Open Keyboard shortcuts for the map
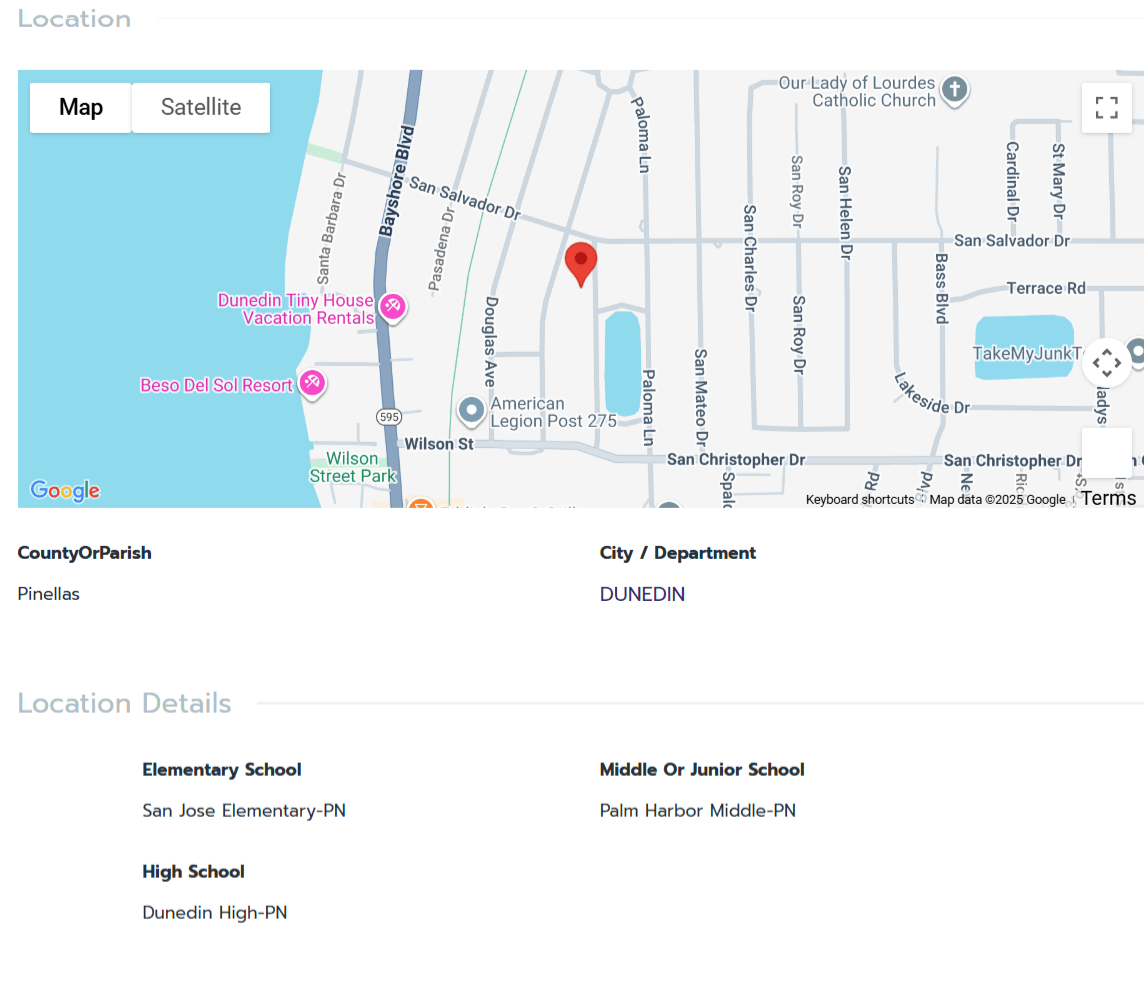 (x=859, y=500)
